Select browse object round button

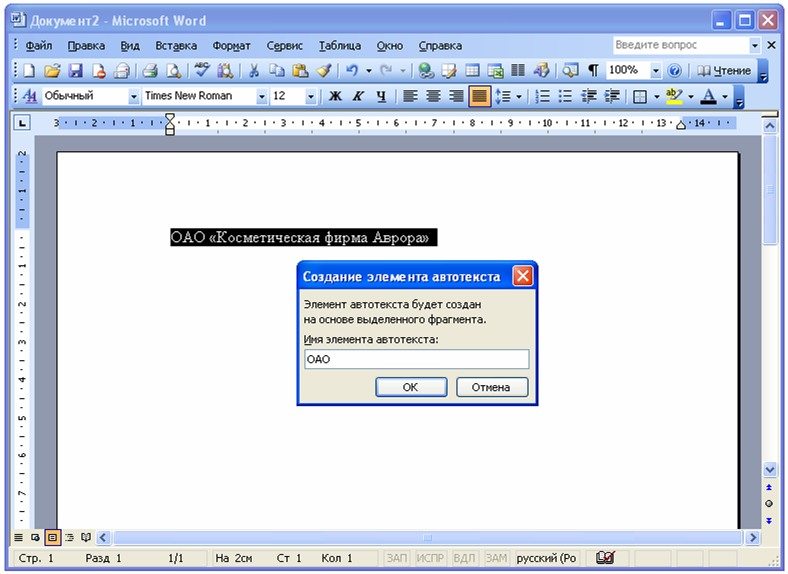[x=769, y=504]
